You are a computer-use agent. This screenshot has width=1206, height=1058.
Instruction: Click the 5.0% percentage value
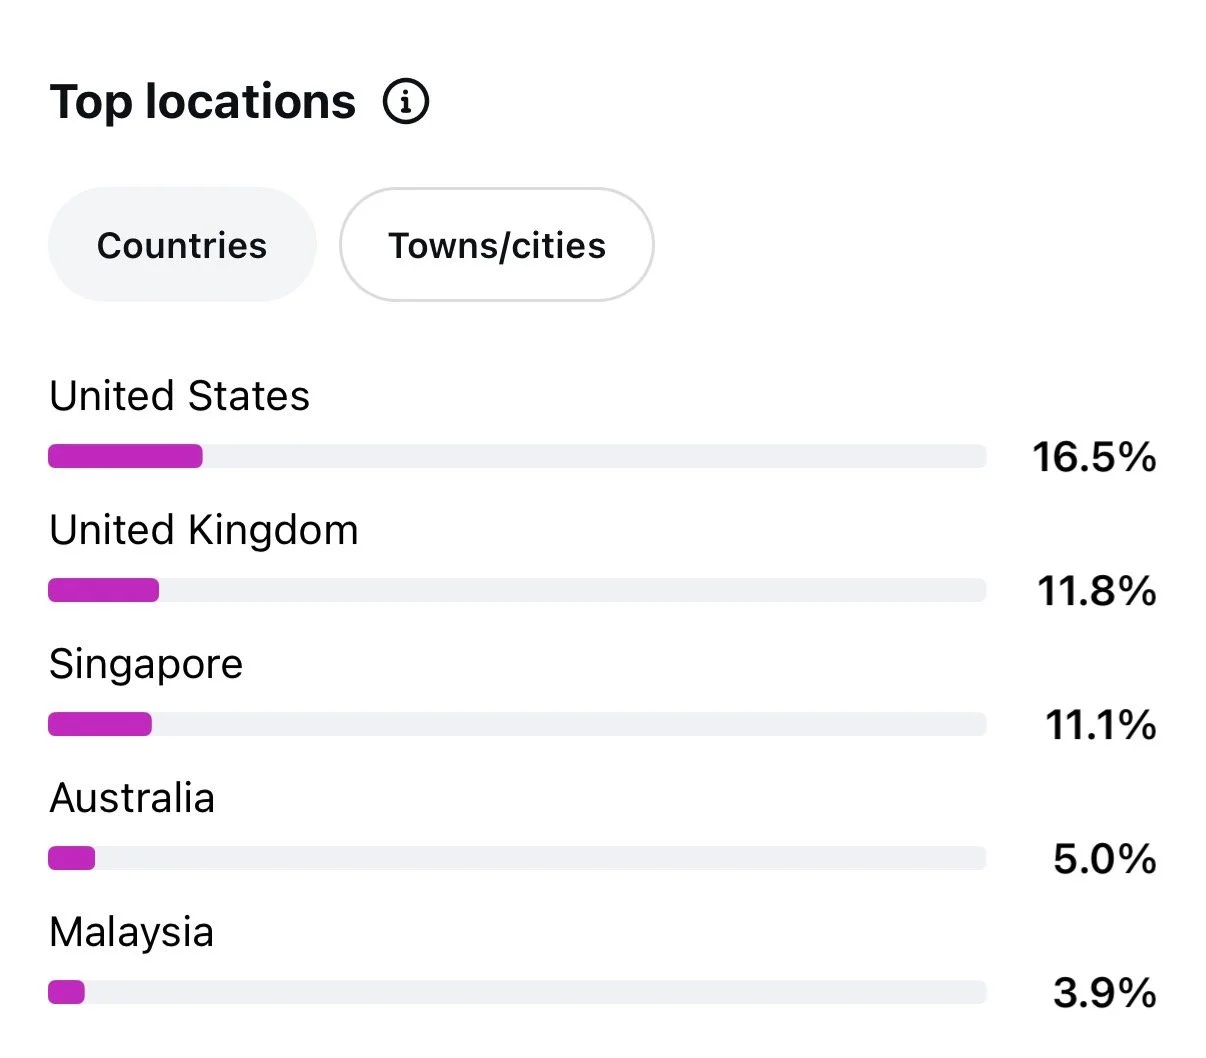coord(1105,859)
